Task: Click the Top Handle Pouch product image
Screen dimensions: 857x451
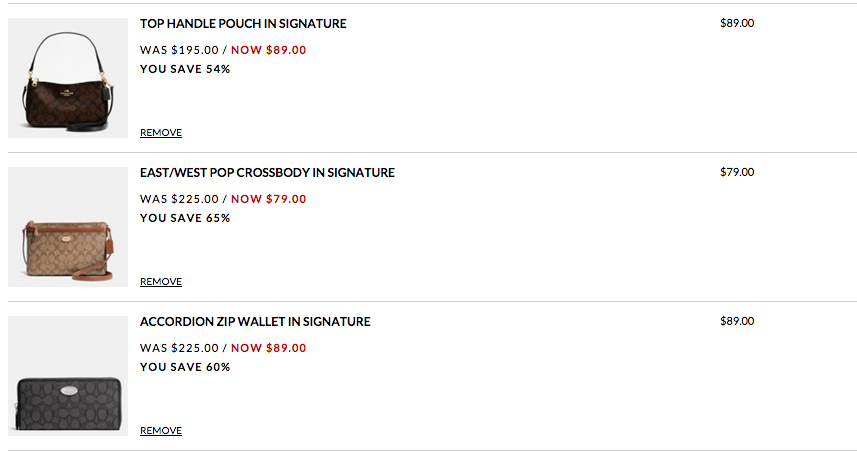Action: 68,78
